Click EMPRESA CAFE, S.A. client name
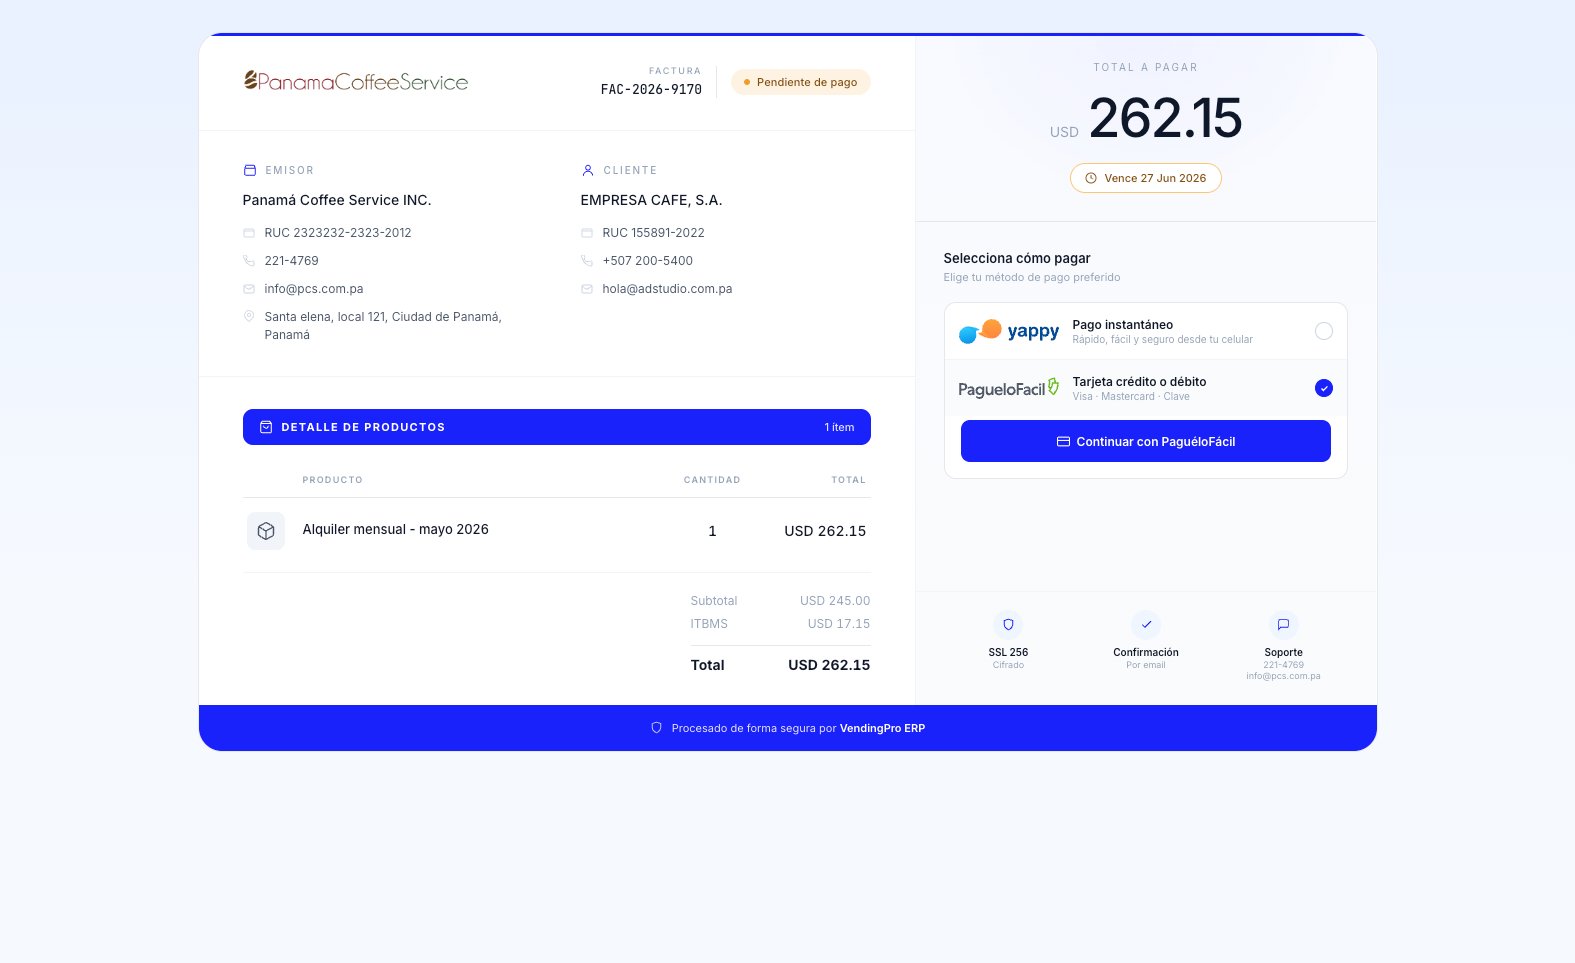The width and height of the screenshot is (1575, 963). pos(651,200)
